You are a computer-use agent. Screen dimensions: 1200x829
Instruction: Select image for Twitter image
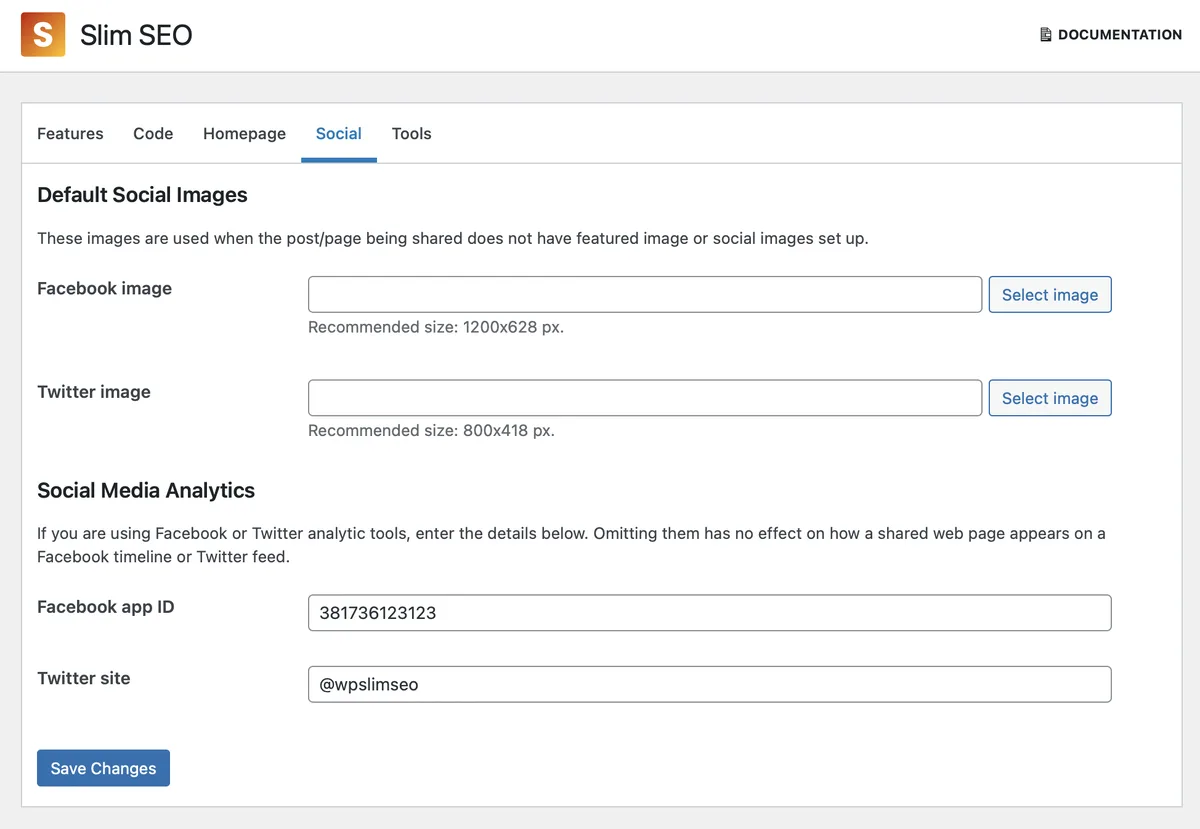pos(1050,398)
